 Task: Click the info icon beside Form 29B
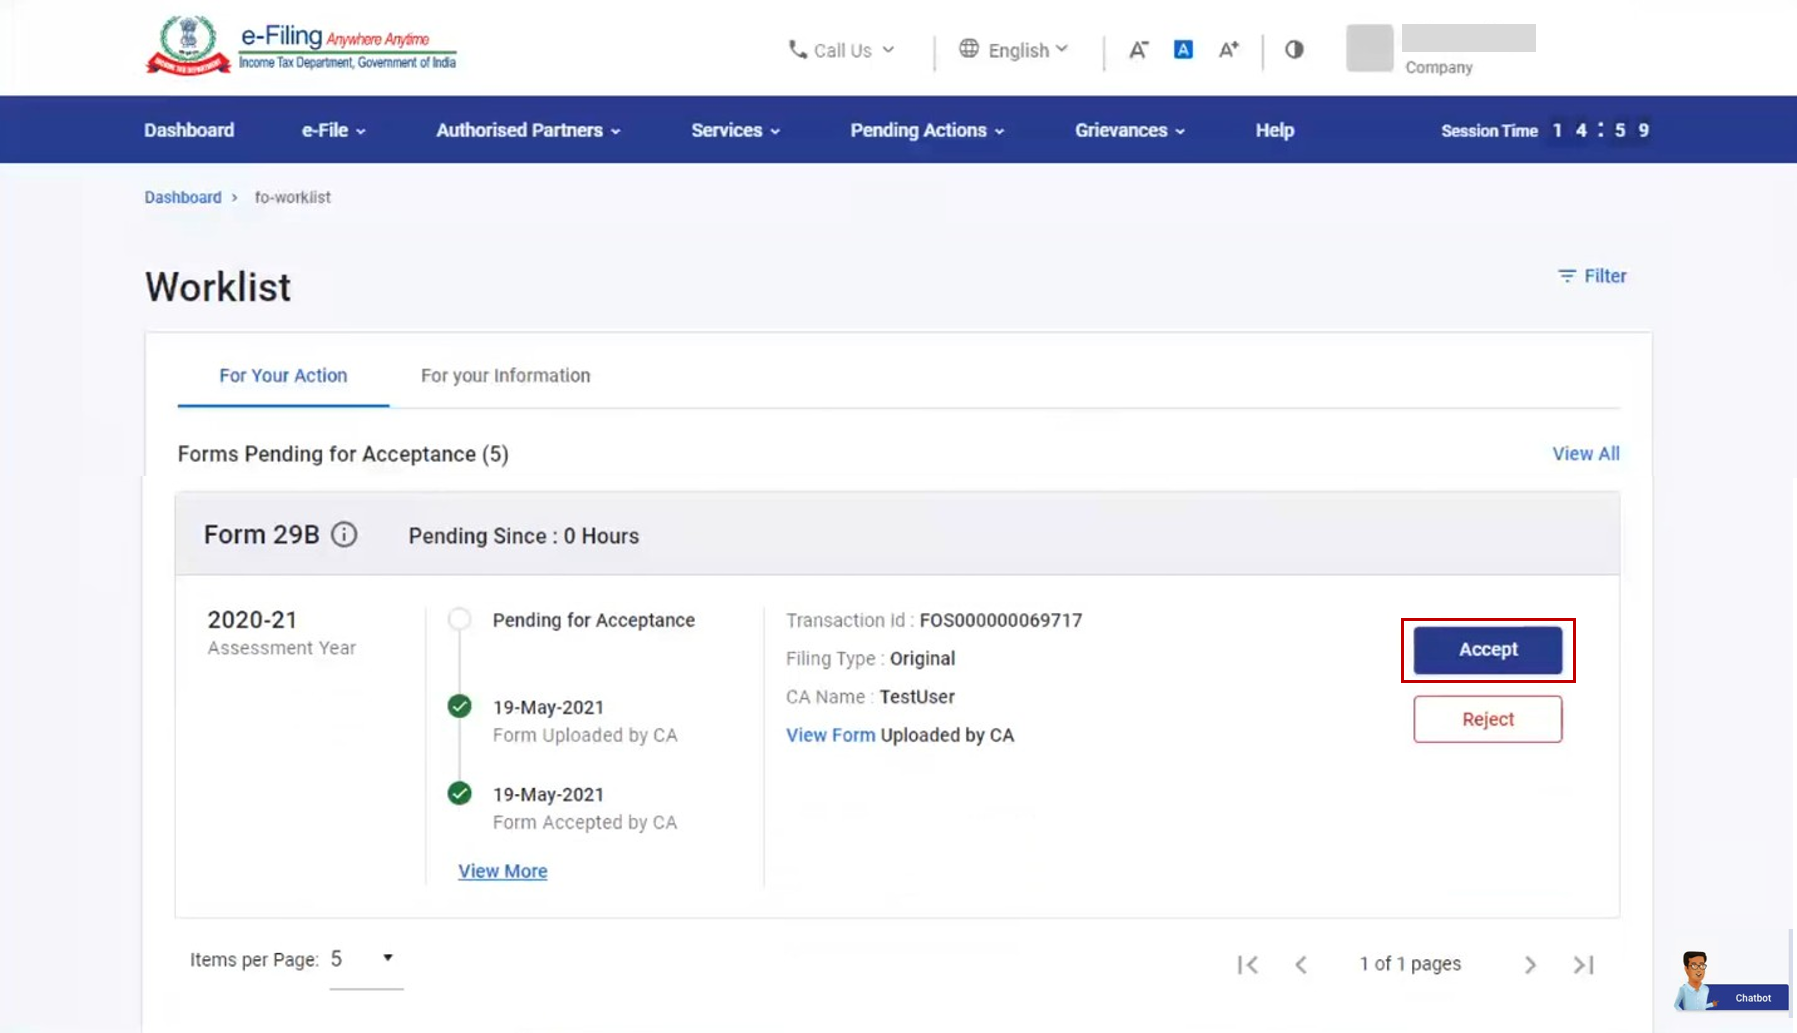click(x=344, y=535)
